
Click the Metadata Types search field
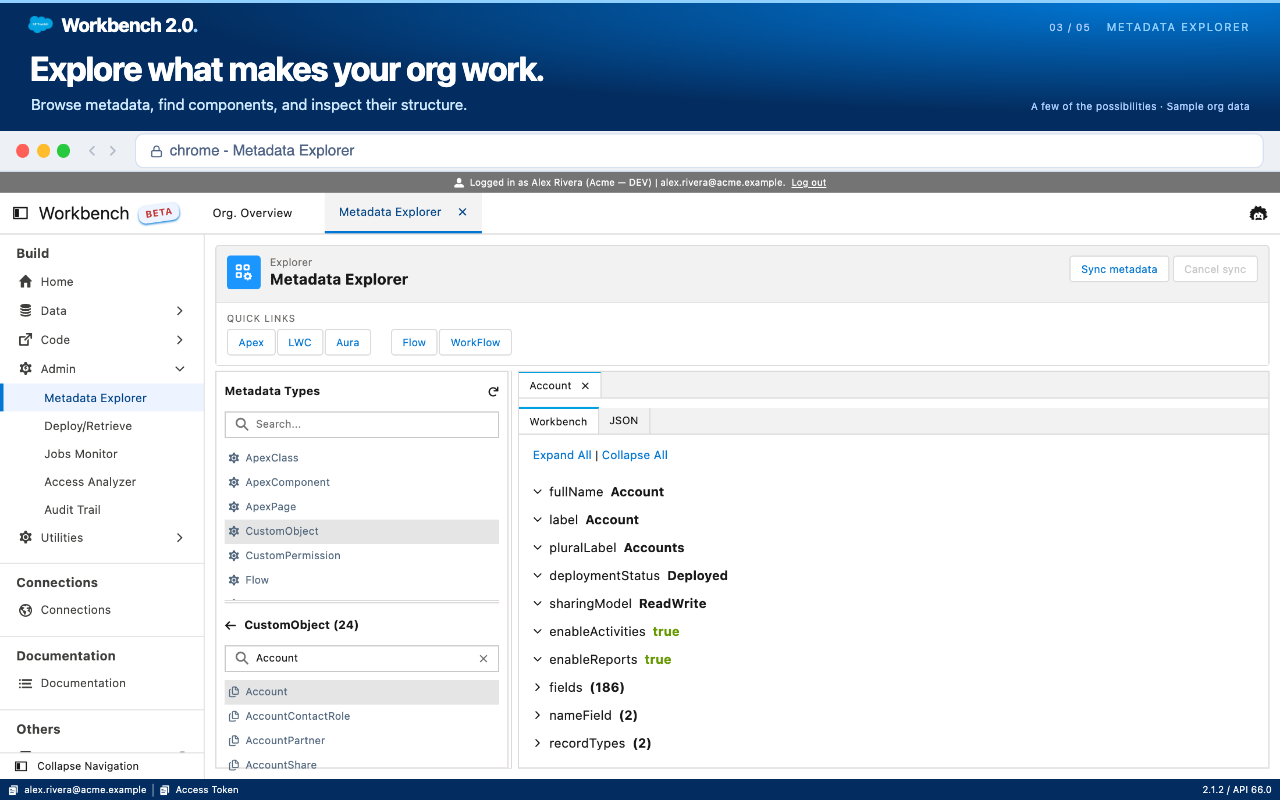tap(362, 424)
